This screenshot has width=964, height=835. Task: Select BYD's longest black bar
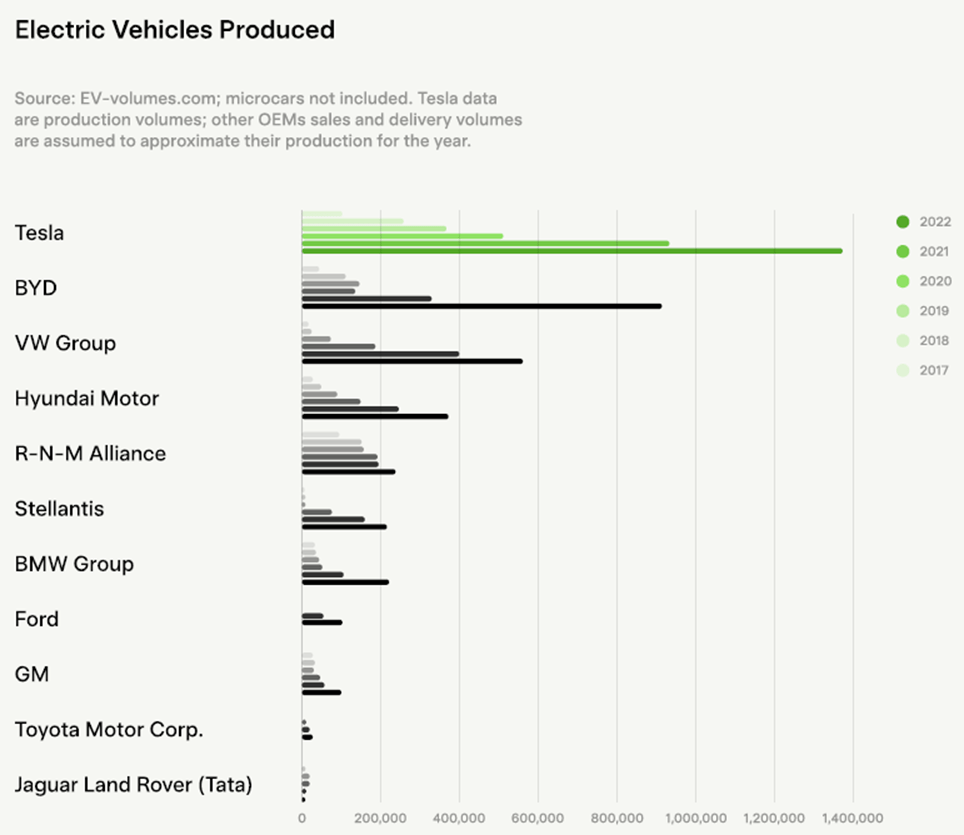coord(481,306)
